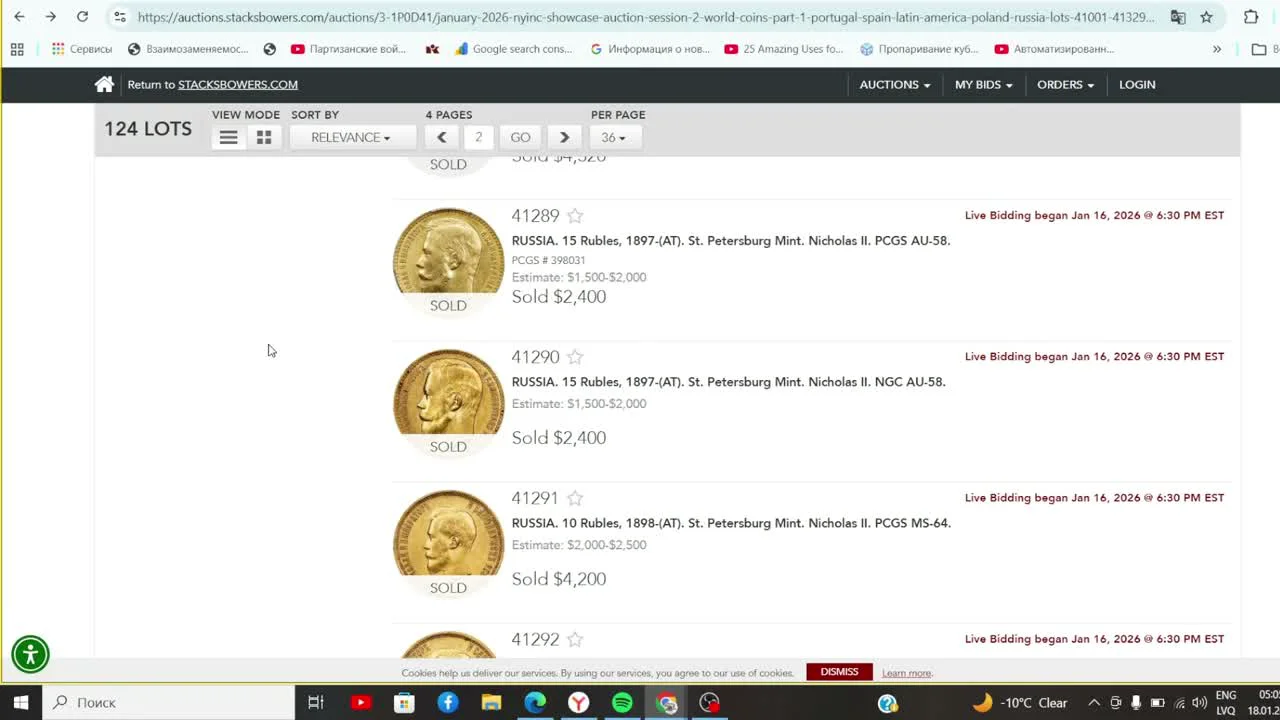Open YouTube from the taskbar
This screenshot has width=1280, height=720.
(360, 702)
